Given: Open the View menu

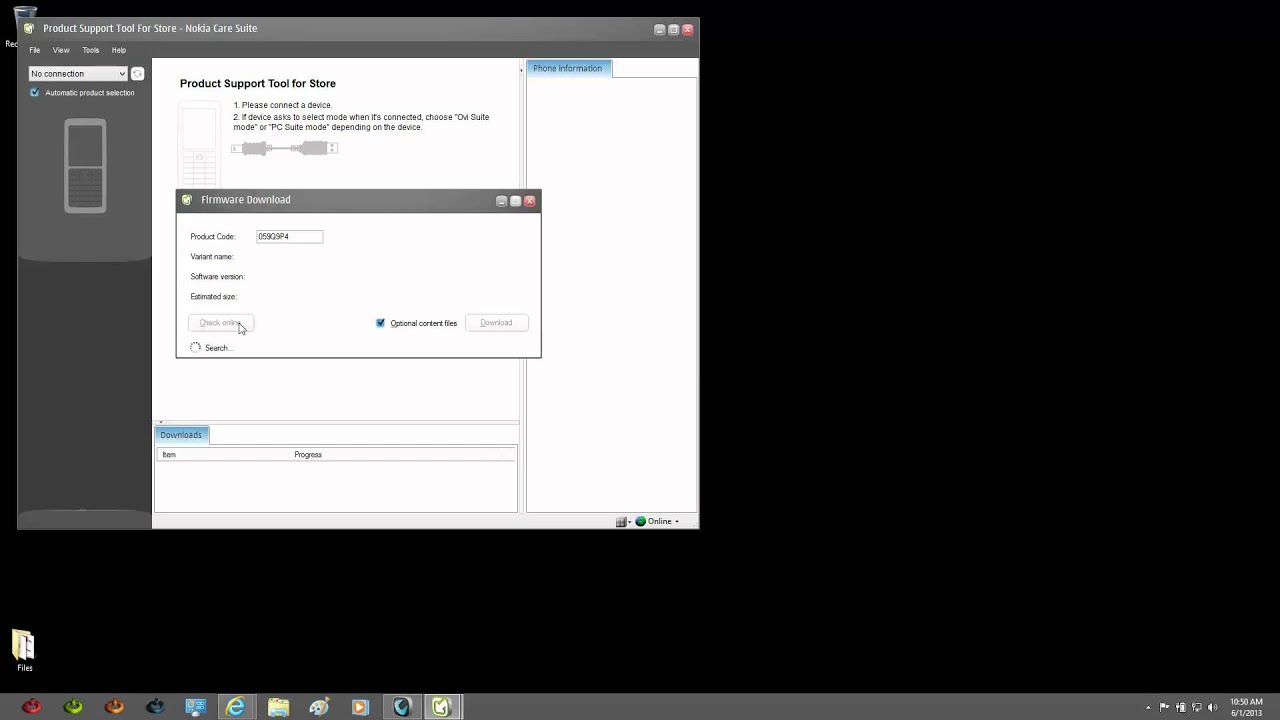Looking at the screenshot, I should [61, 50].
